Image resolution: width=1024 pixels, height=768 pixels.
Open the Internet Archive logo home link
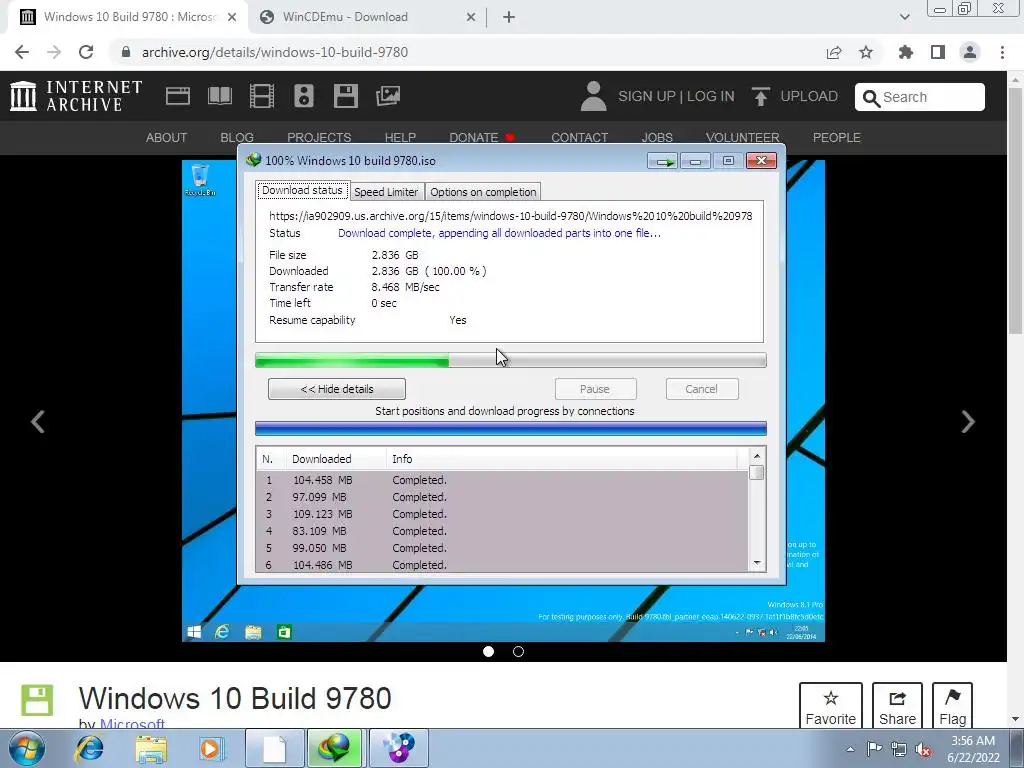pyautogui.click(x=76, y=96)
